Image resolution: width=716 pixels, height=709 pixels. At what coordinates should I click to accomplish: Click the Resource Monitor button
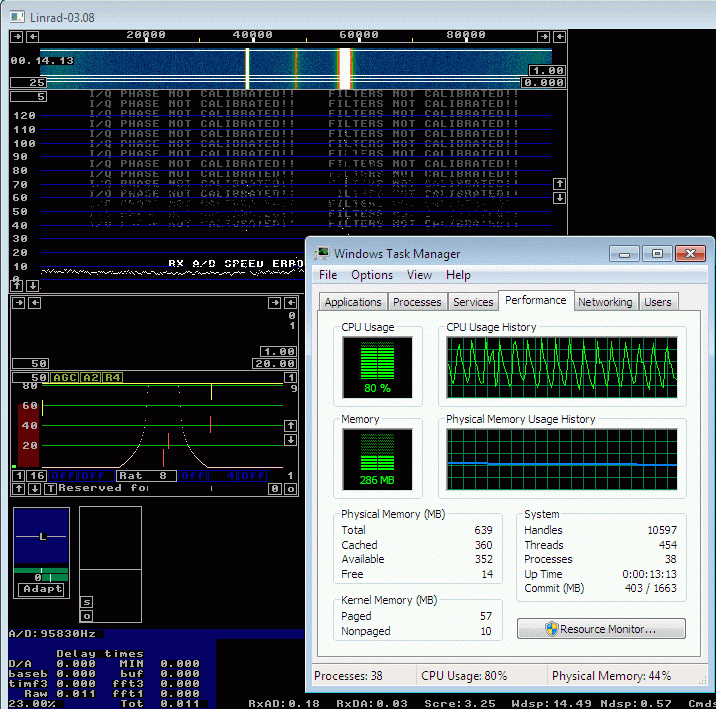601,629
